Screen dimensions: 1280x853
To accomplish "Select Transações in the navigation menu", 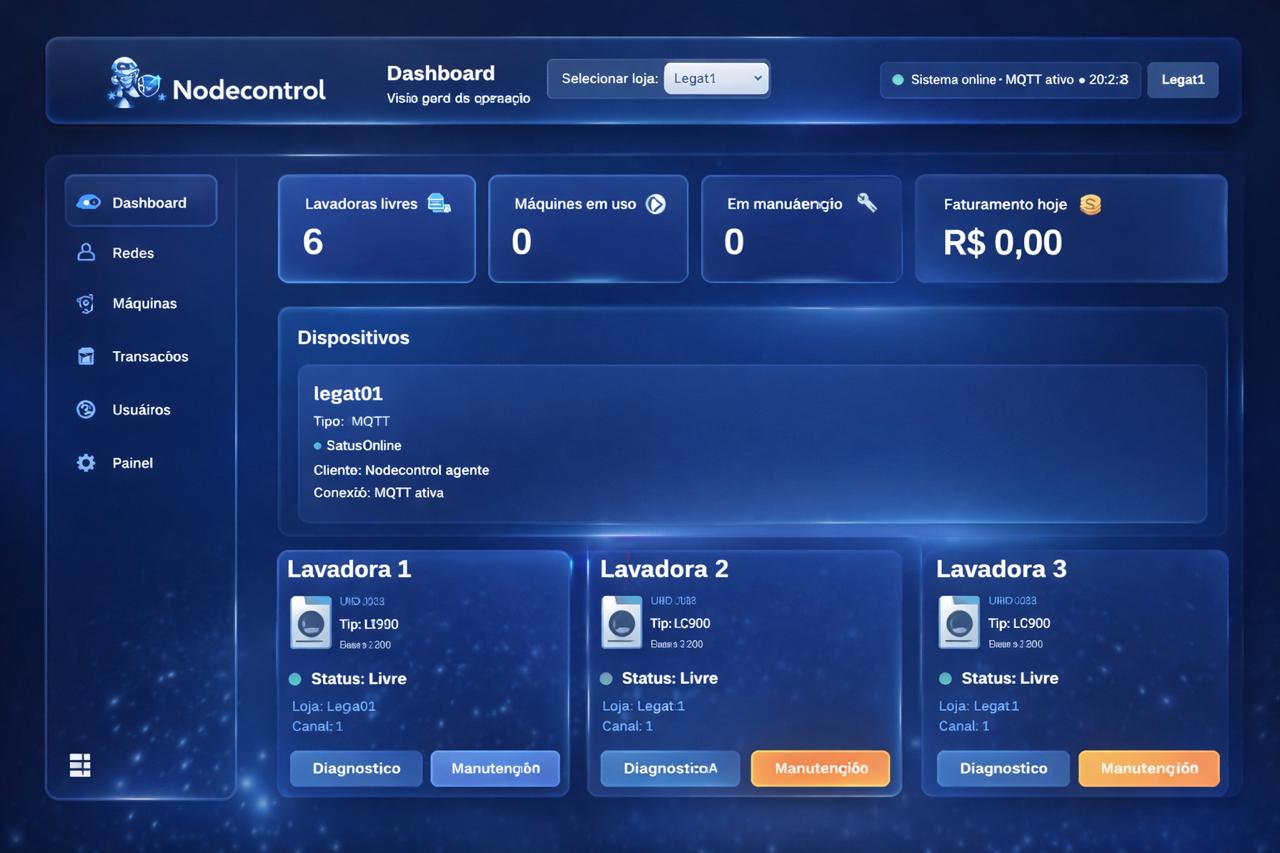I will [150, 356].
